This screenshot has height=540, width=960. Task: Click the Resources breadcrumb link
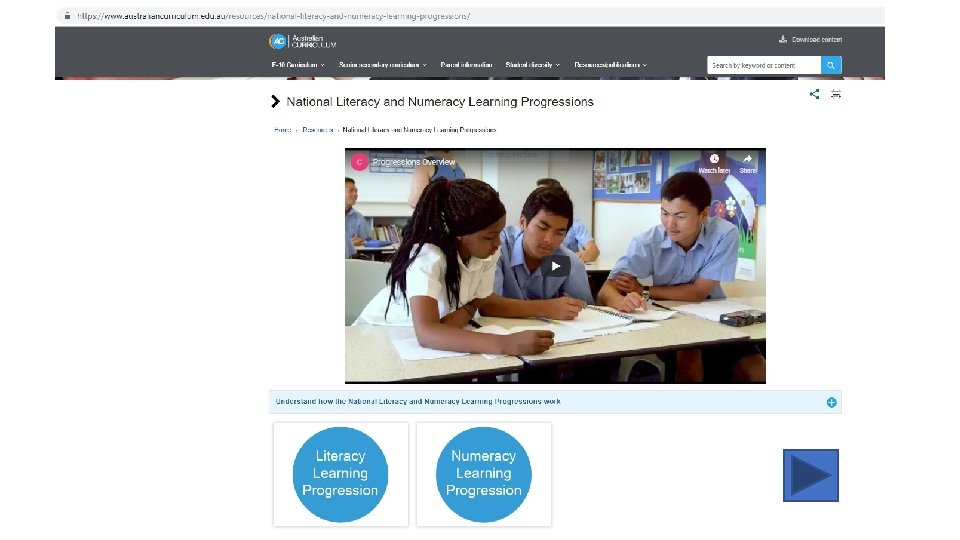[318, 130]
